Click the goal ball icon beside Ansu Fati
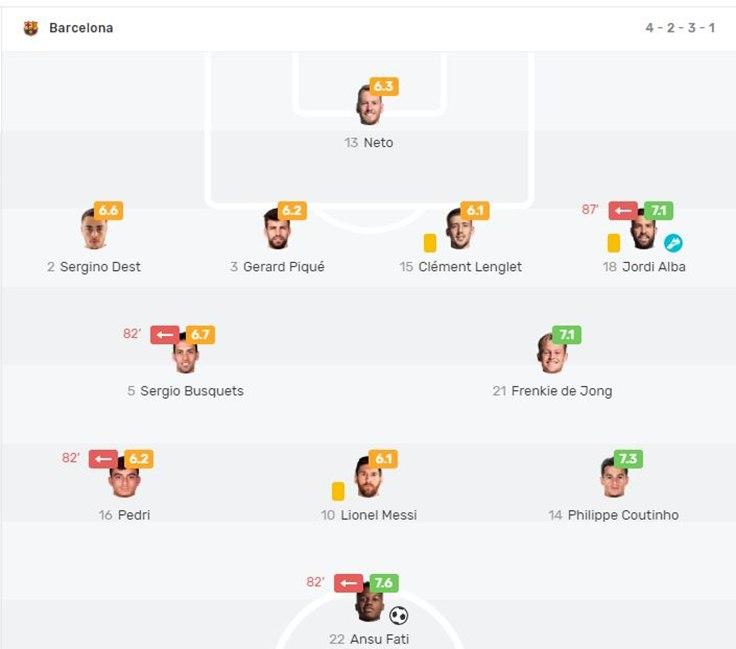Image resolution: width=736 pixels, height=649 pixels. coord(398,616)
